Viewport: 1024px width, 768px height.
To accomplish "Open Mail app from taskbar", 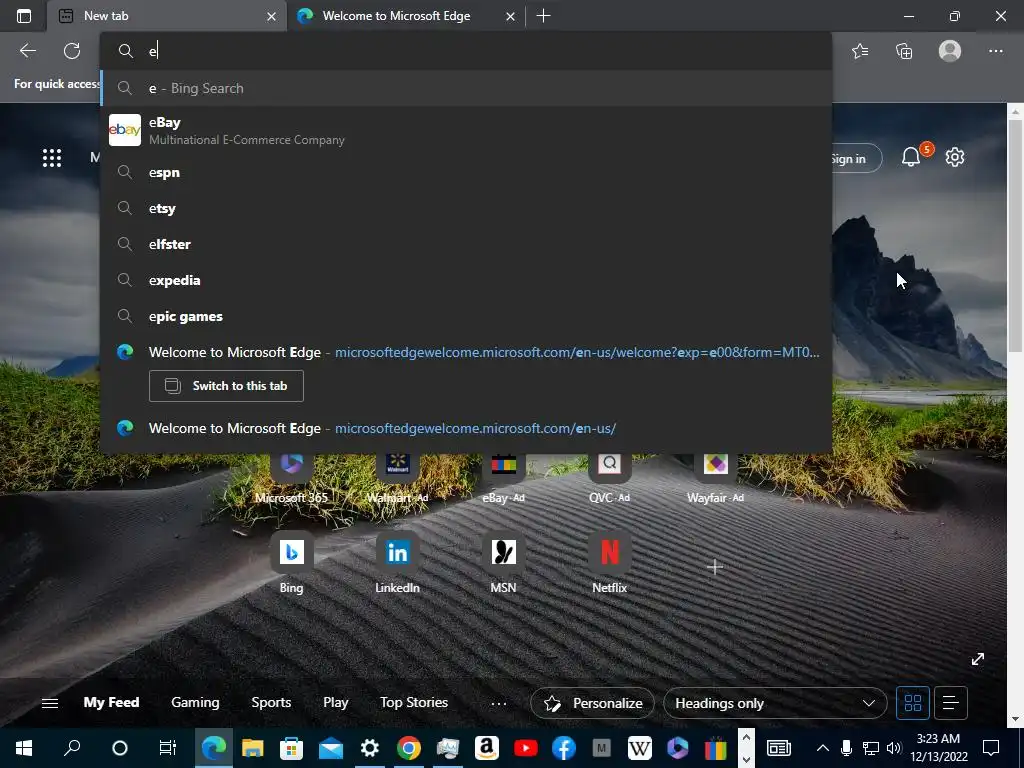I will 331,748.
